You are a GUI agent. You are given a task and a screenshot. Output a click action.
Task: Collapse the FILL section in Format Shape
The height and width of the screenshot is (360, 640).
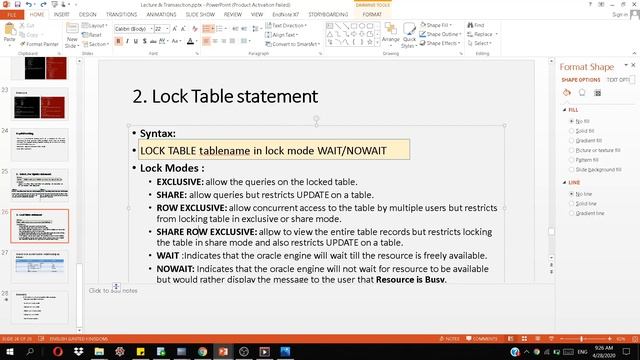click(565, 110)
